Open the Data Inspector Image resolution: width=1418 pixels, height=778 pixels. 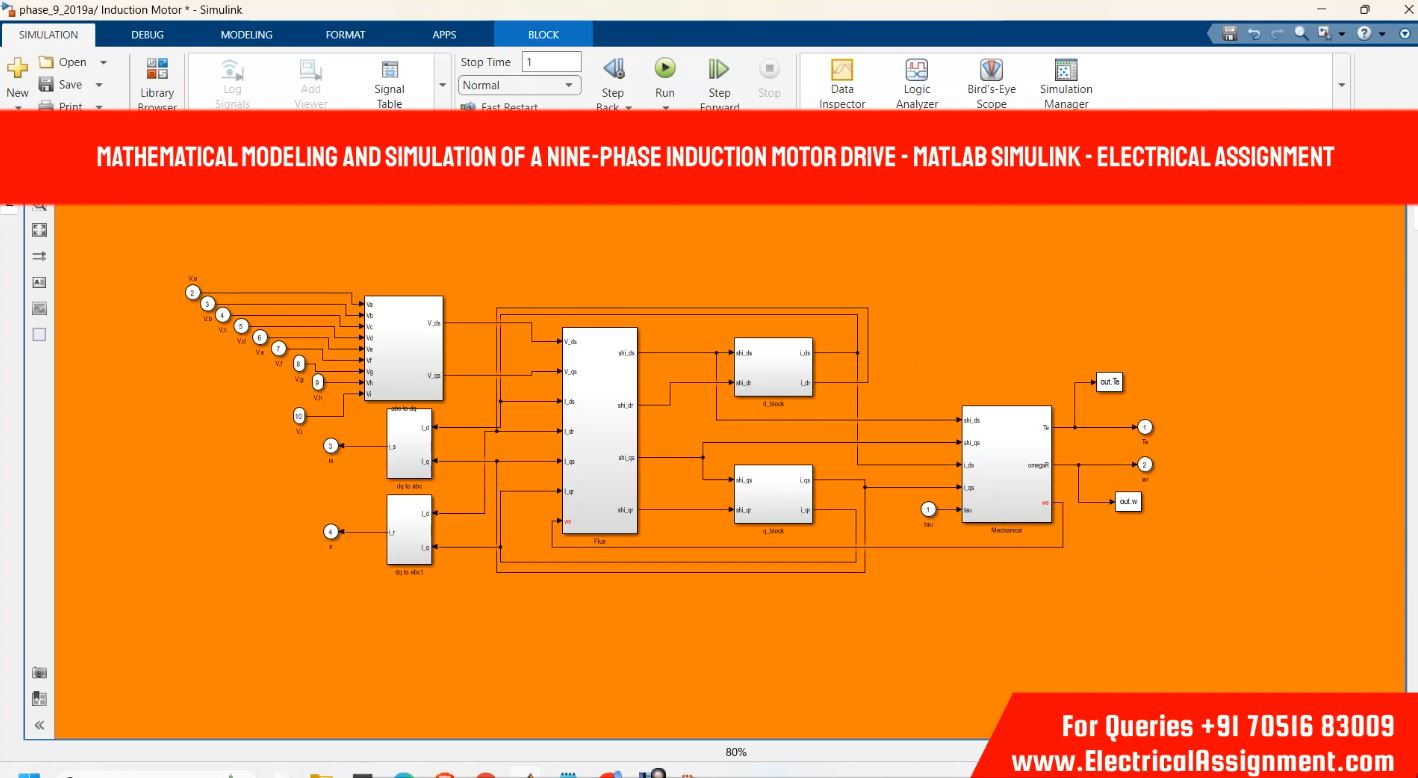pyautogui.click(x=842, y=71)
